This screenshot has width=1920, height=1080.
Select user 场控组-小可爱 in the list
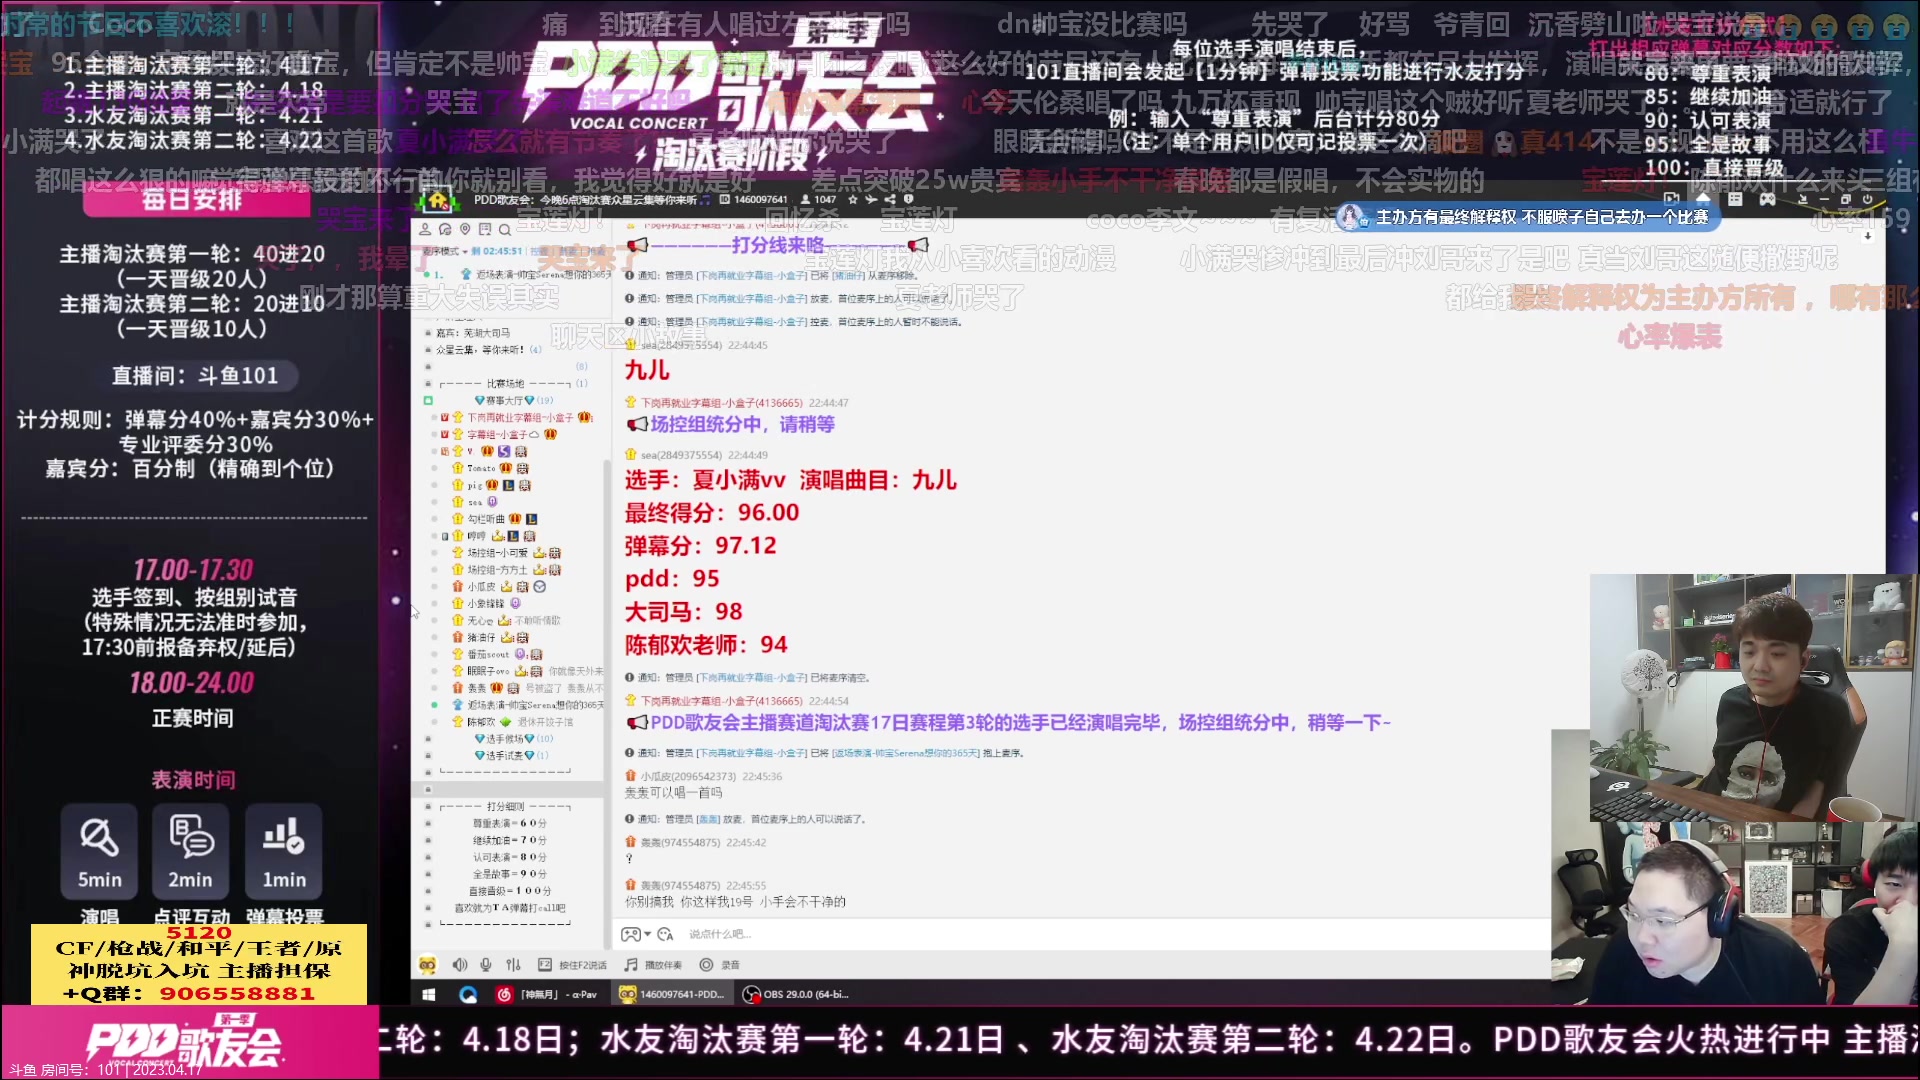click(497, 553)
